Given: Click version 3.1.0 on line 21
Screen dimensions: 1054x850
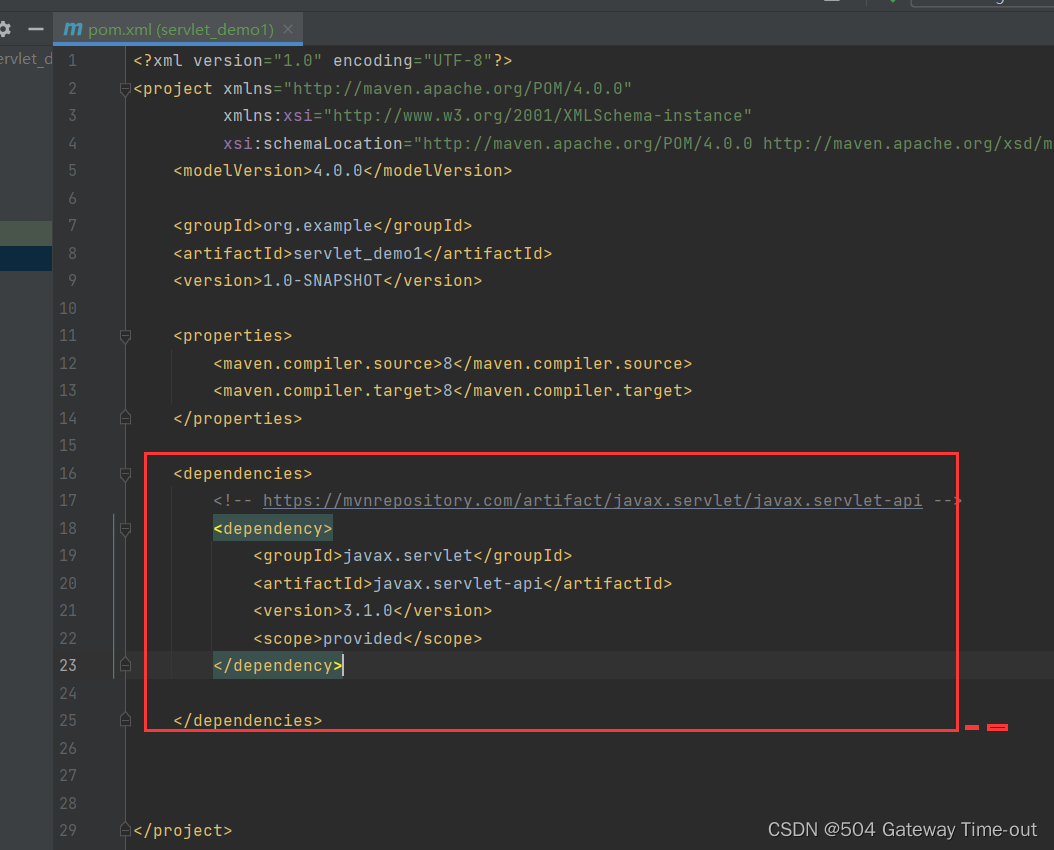Looking at the screenshot, I should coord(372,611).
